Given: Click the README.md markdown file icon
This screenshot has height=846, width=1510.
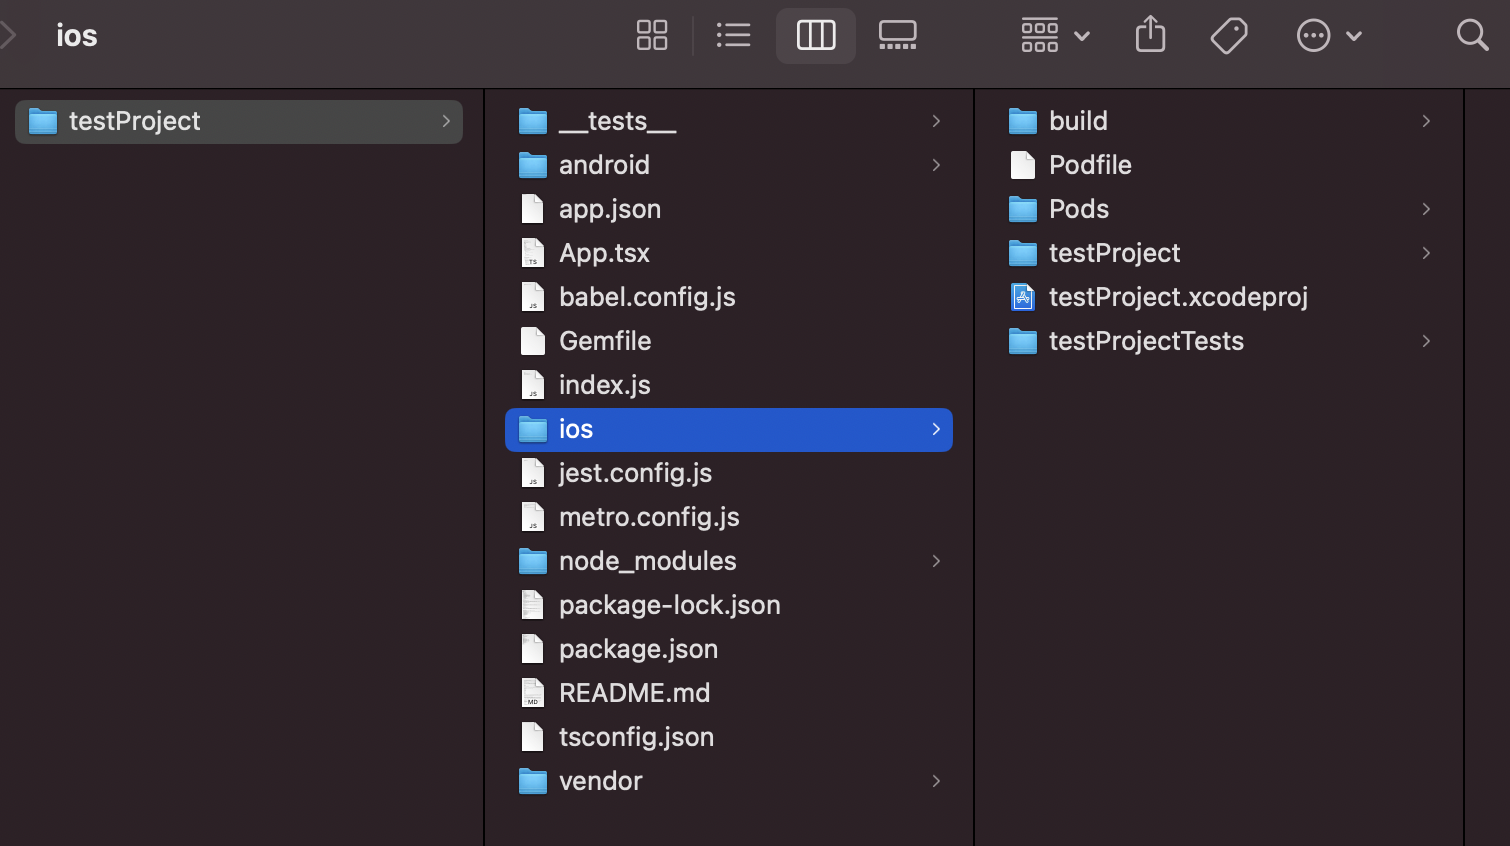Looking at the screenshot, I should point(533,693).
